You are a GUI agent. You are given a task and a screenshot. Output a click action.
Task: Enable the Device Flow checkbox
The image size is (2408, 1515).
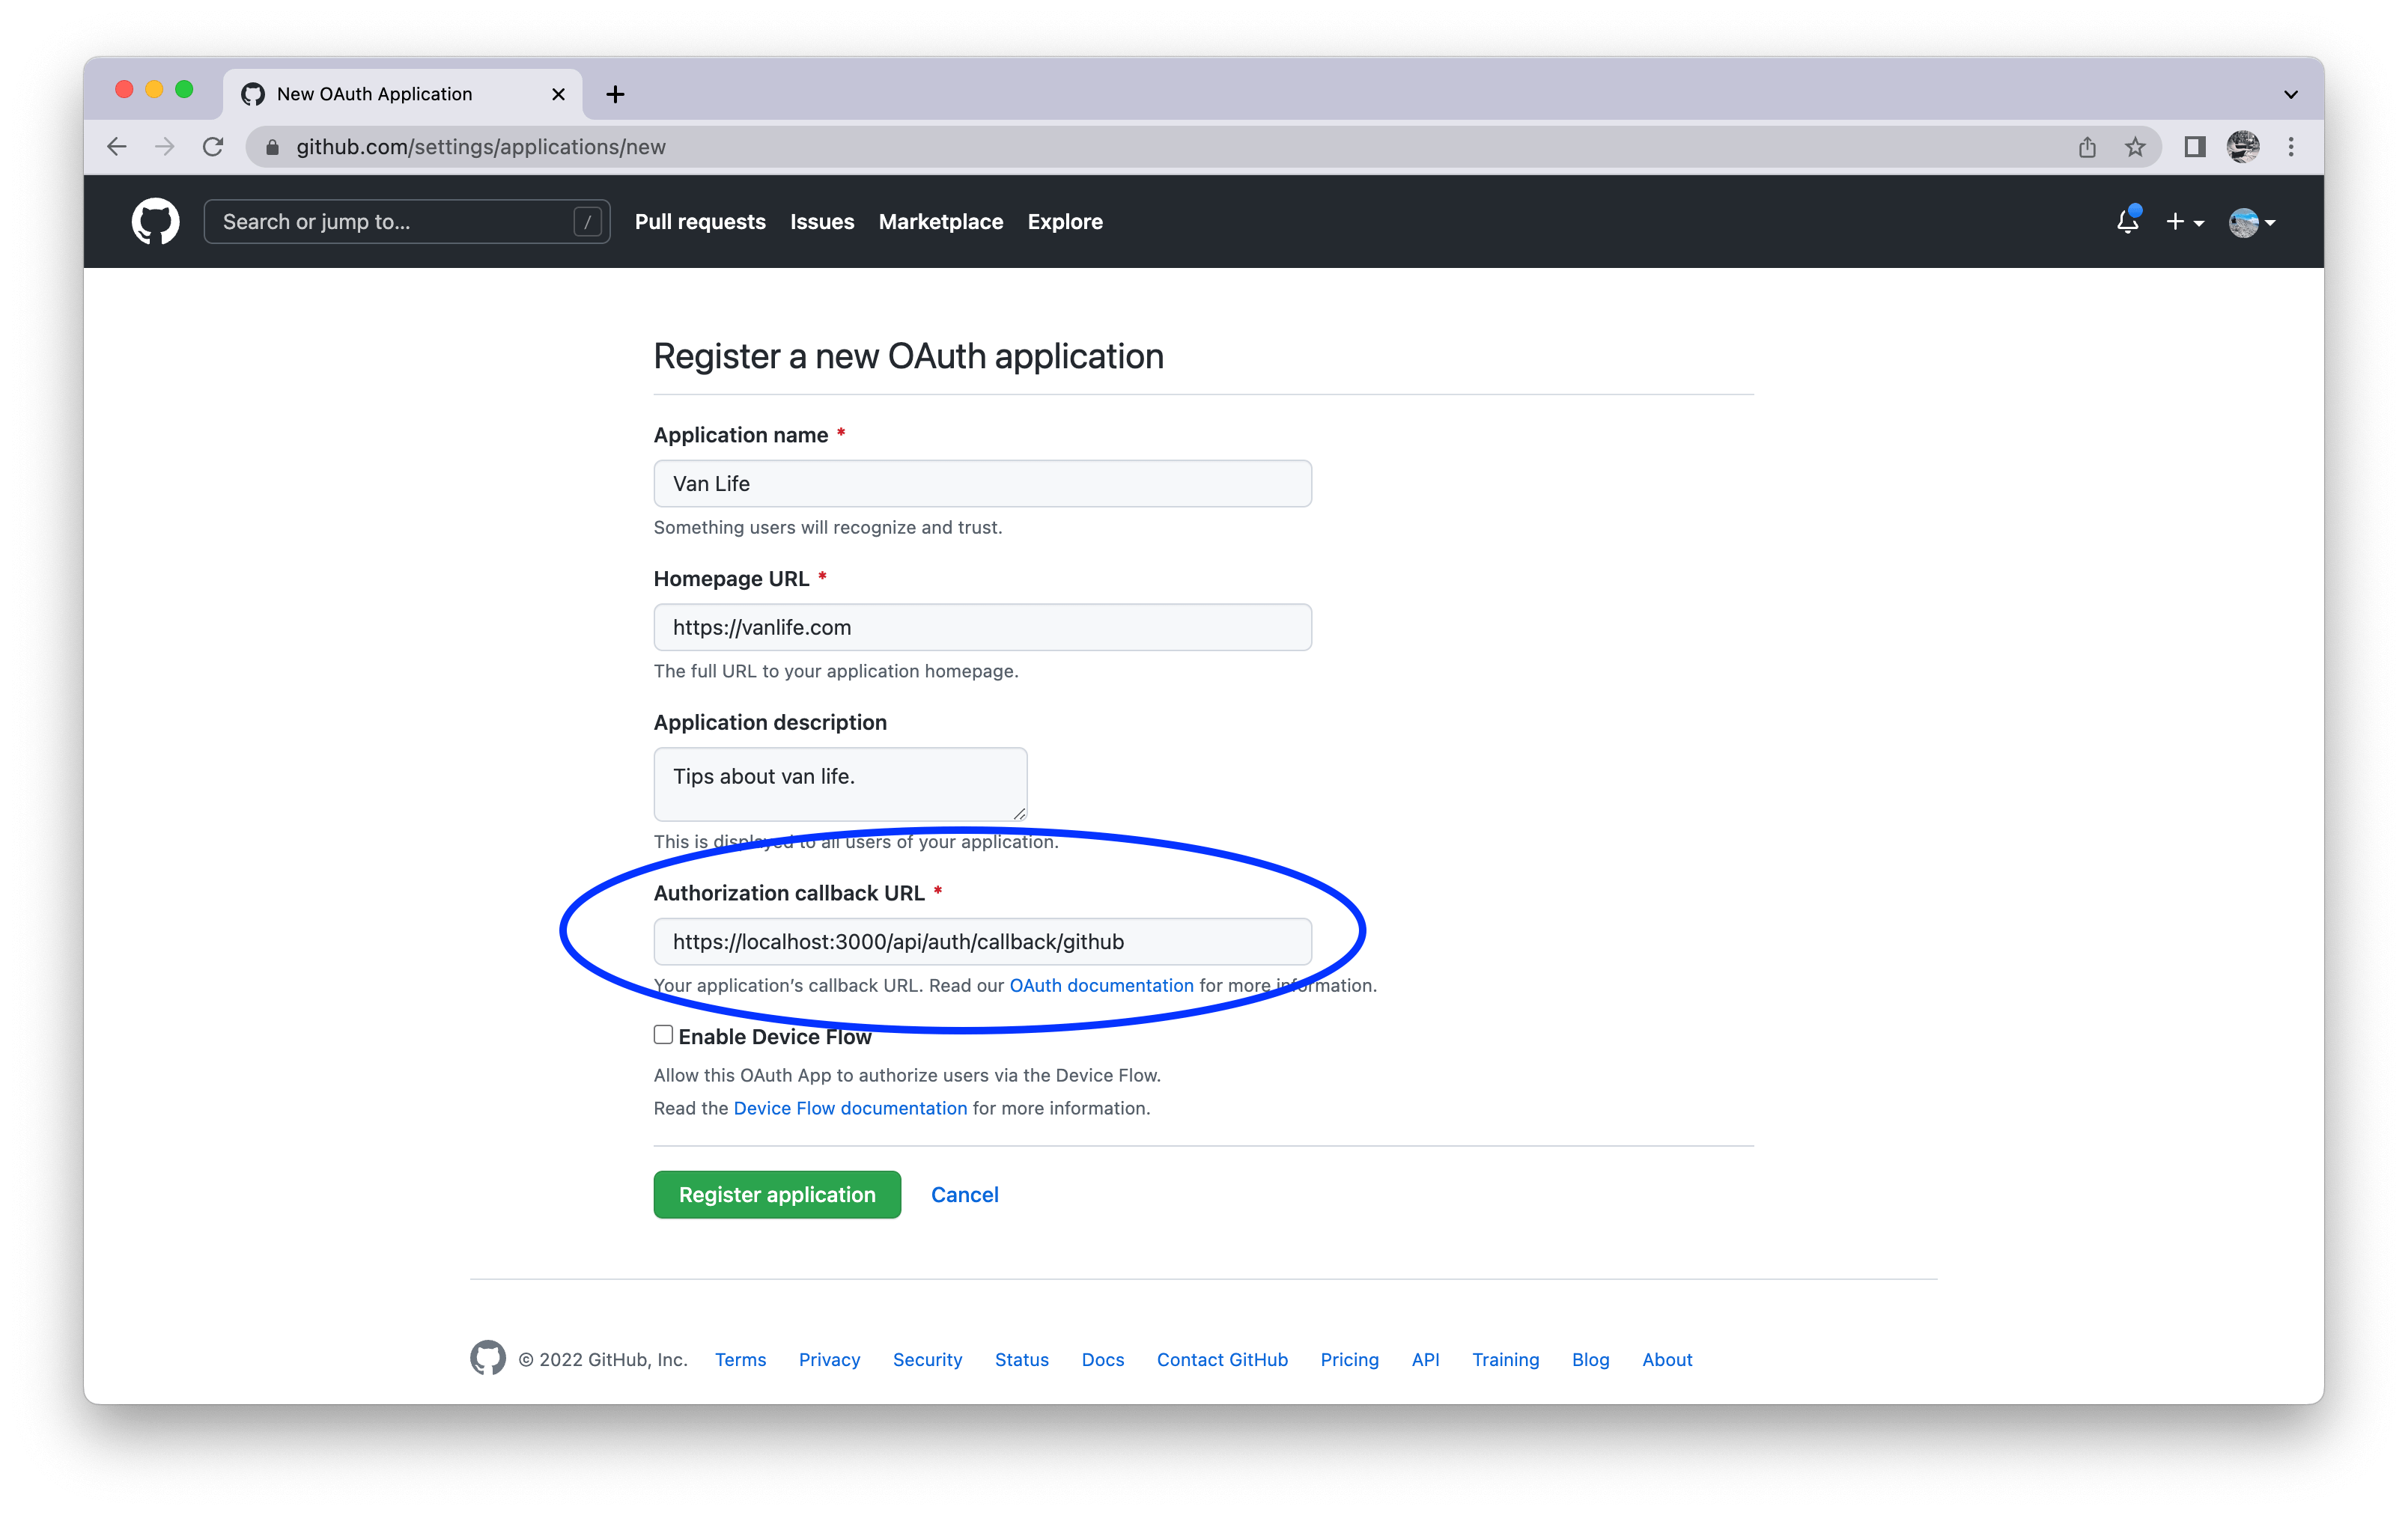(663, 1035)
